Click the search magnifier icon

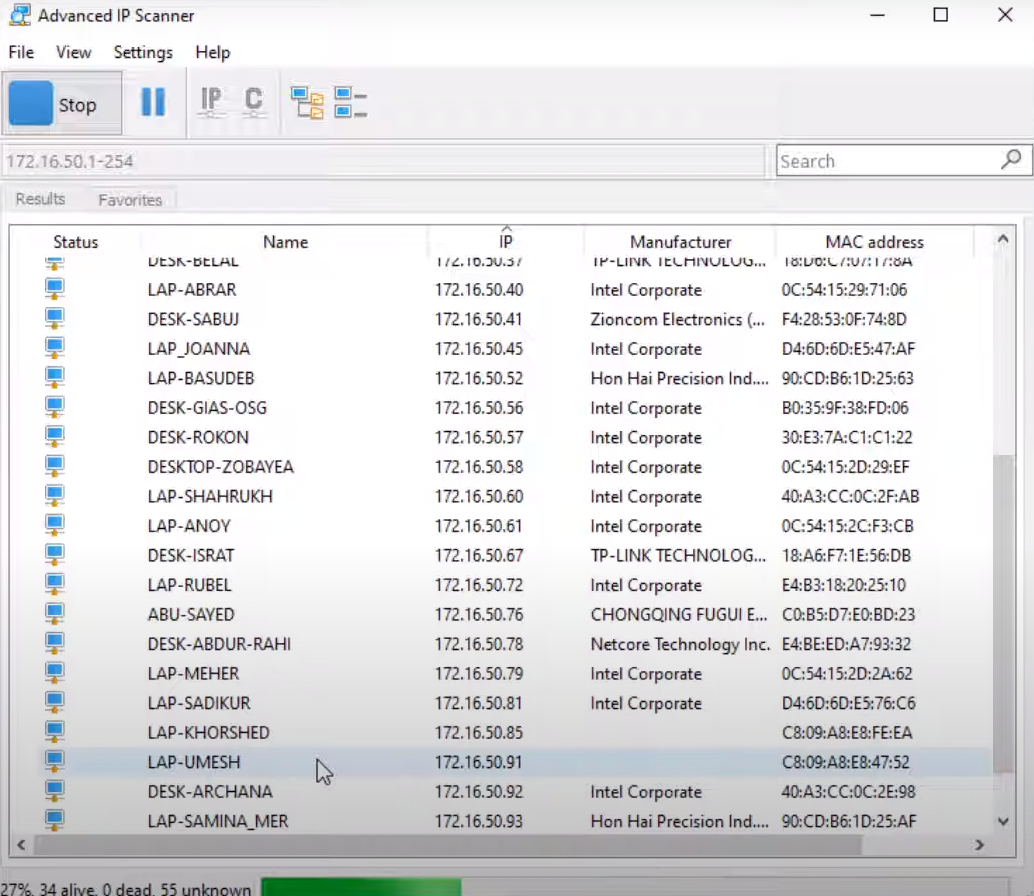coord(1011,160)
